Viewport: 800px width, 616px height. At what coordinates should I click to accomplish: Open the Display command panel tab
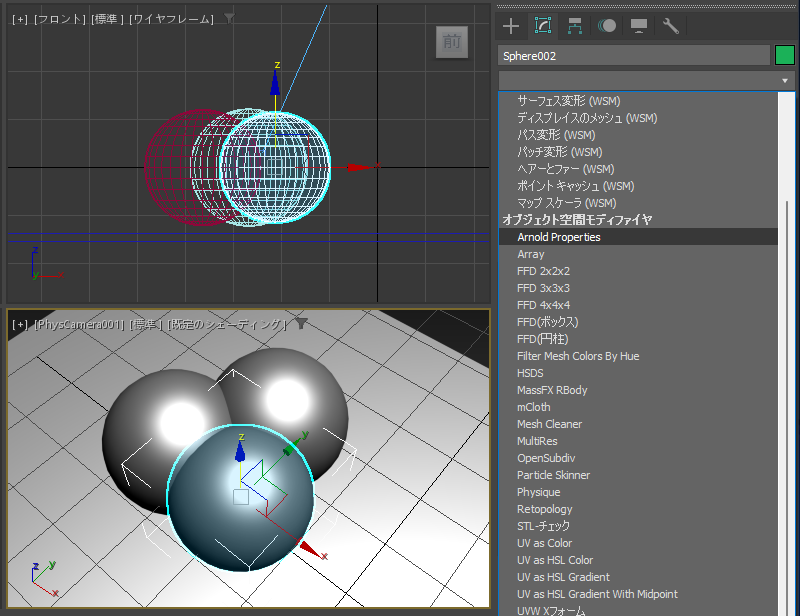[x=639, y=26]
